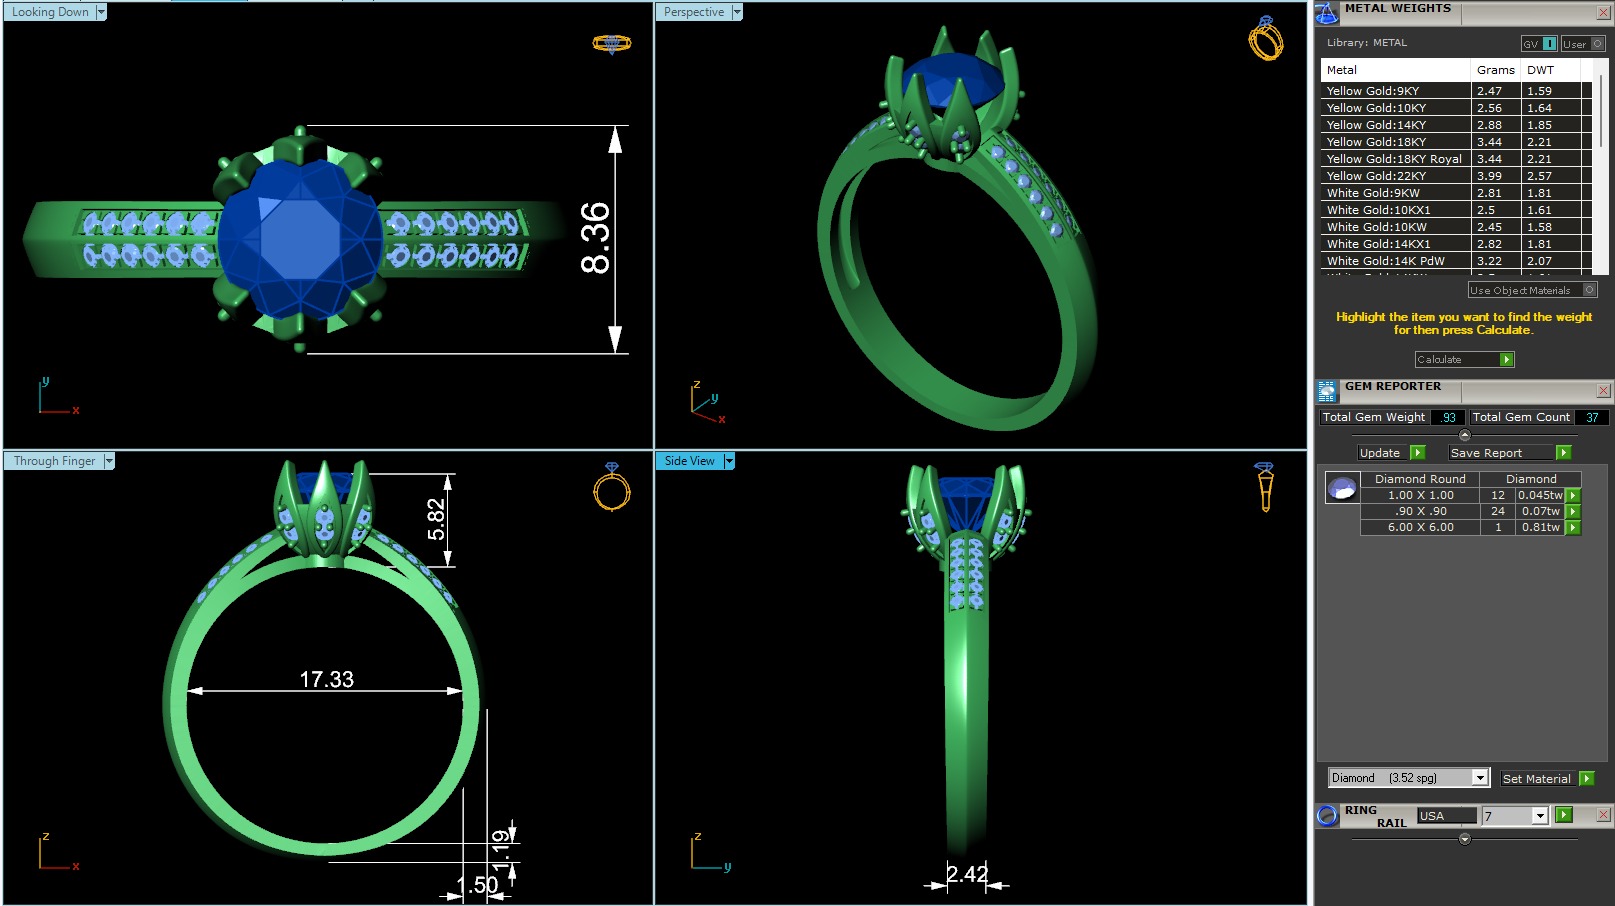Select the Yellow Gold:22KY row
This screenshot has width=1615, height=906.
(1456, 176)
